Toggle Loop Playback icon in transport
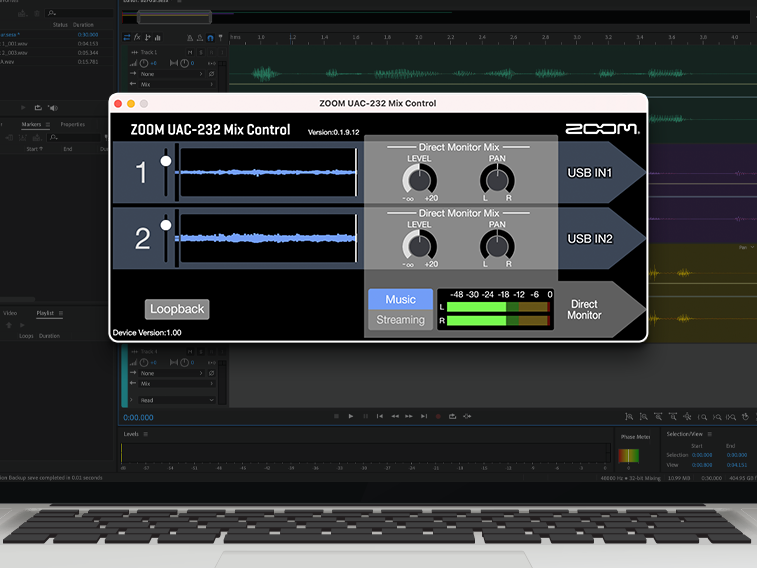 pos(452,416)
